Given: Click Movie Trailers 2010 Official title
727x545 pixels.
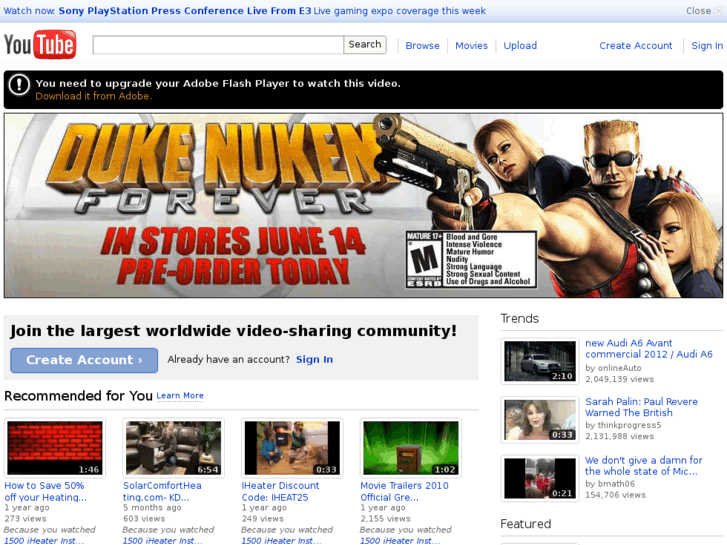Looking at the screenshot, I should click(x=404, y=491).
